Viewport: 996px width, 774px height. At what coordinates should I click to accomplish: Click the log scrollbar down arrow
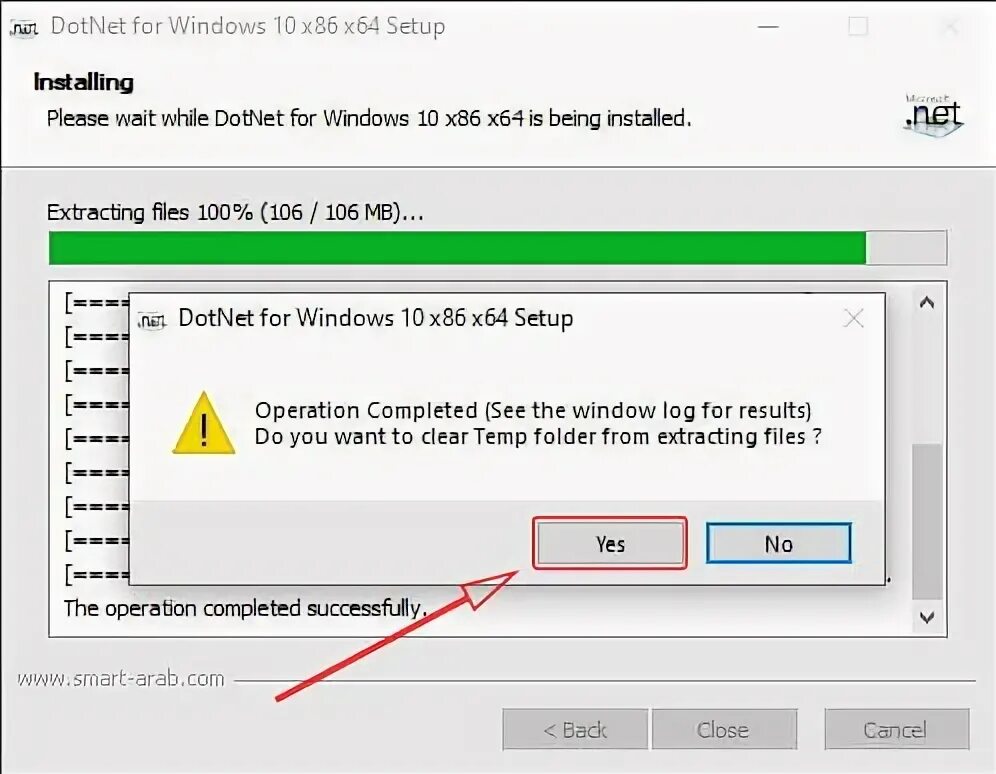pos(927,617)
